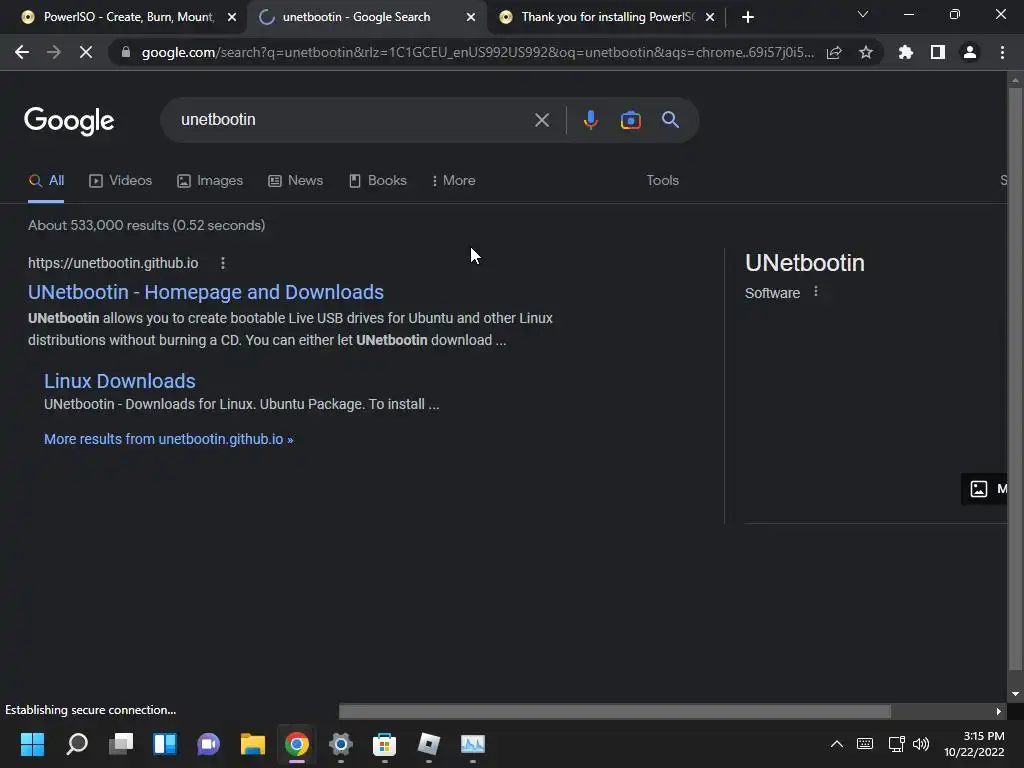Screen dimensions: 1024x768
Task: Open the search Tools options
Action: tap(662, 180)
